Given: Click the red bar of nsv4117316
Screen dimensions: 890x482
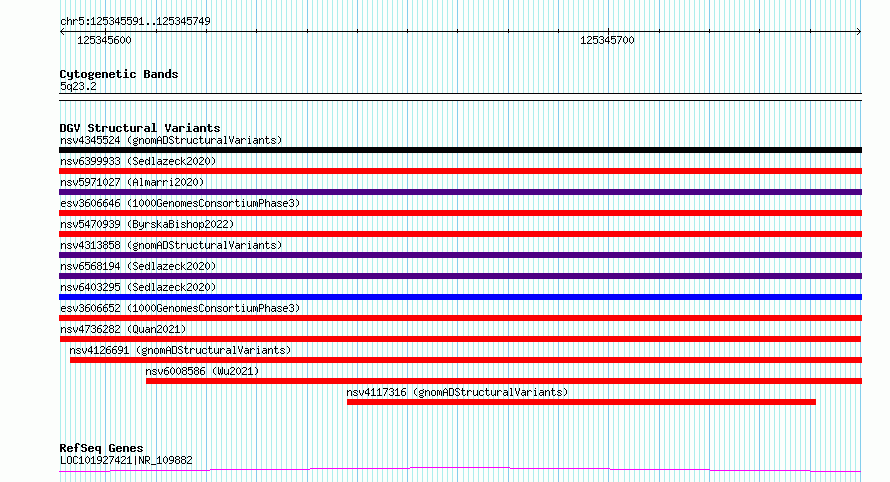Looking at the screenshot, I should tap(581, 402).
